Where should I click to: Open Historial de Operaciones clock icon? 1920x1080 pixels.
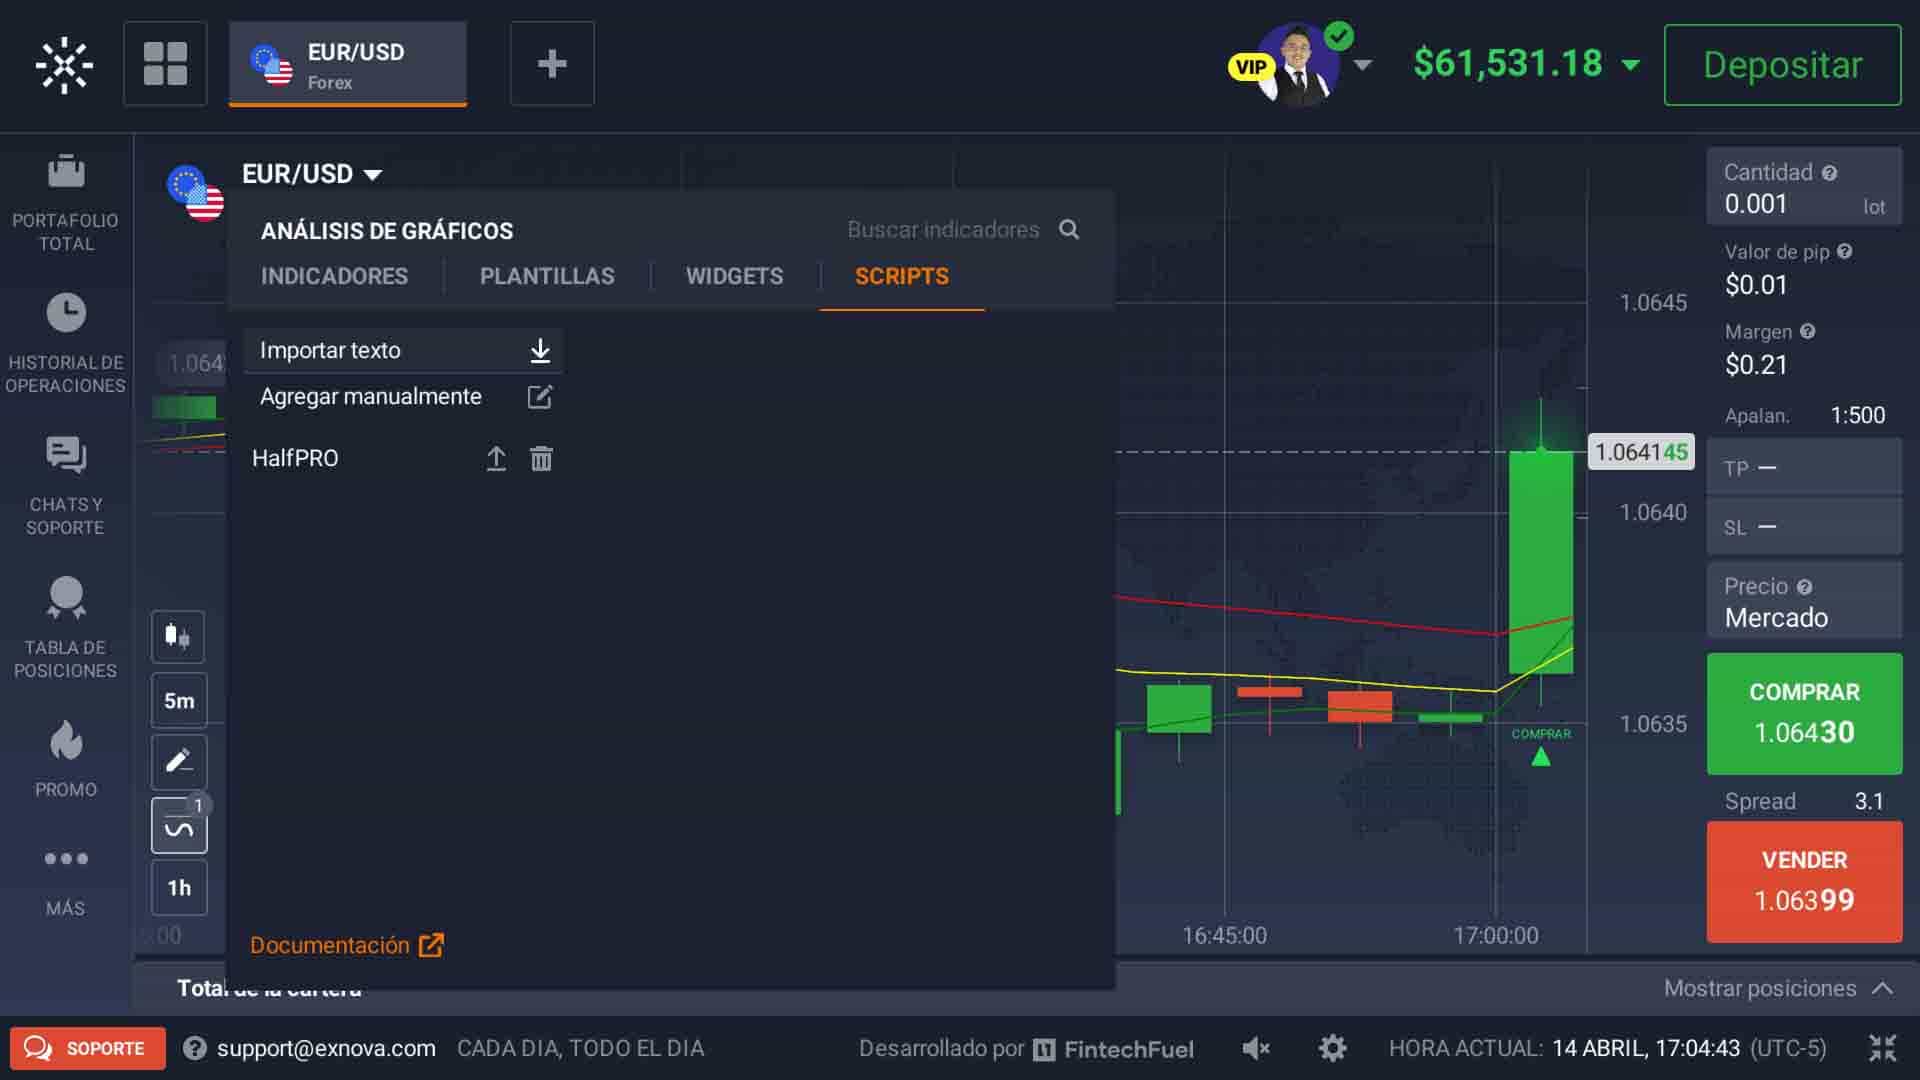(66, 314)
